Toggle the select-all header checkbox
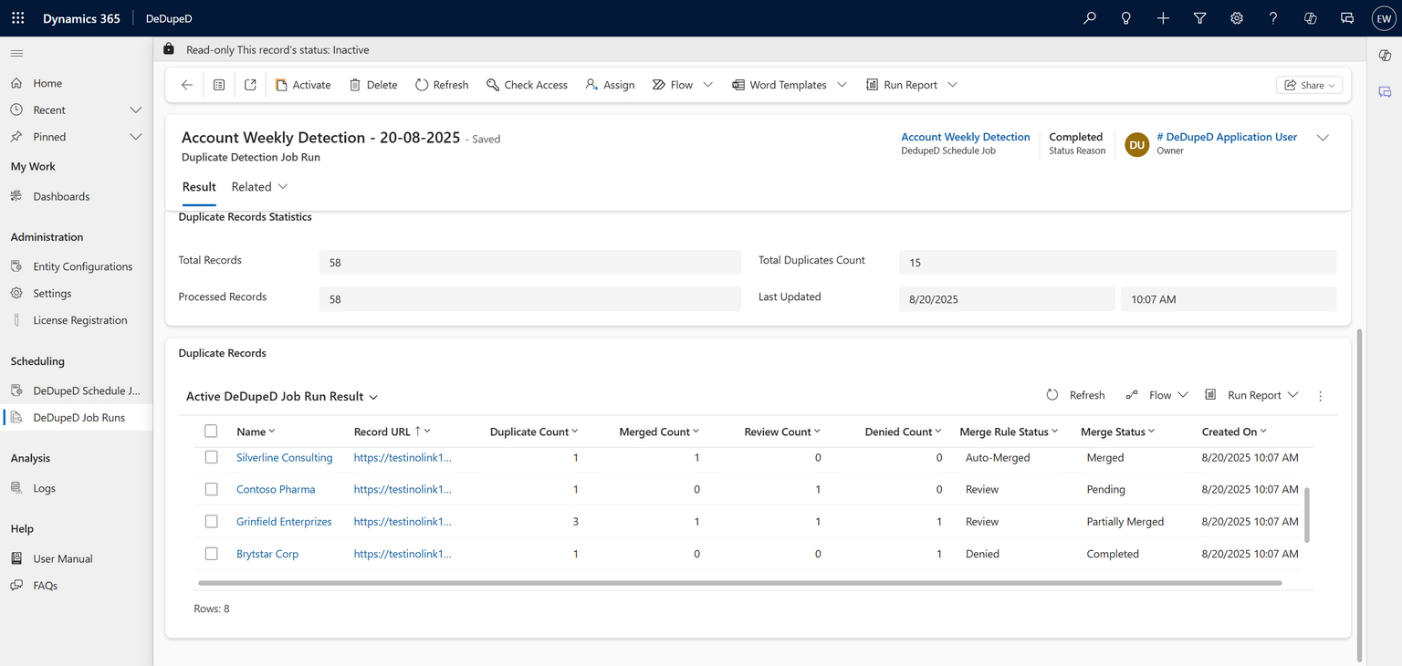 [x=211, y=431]
